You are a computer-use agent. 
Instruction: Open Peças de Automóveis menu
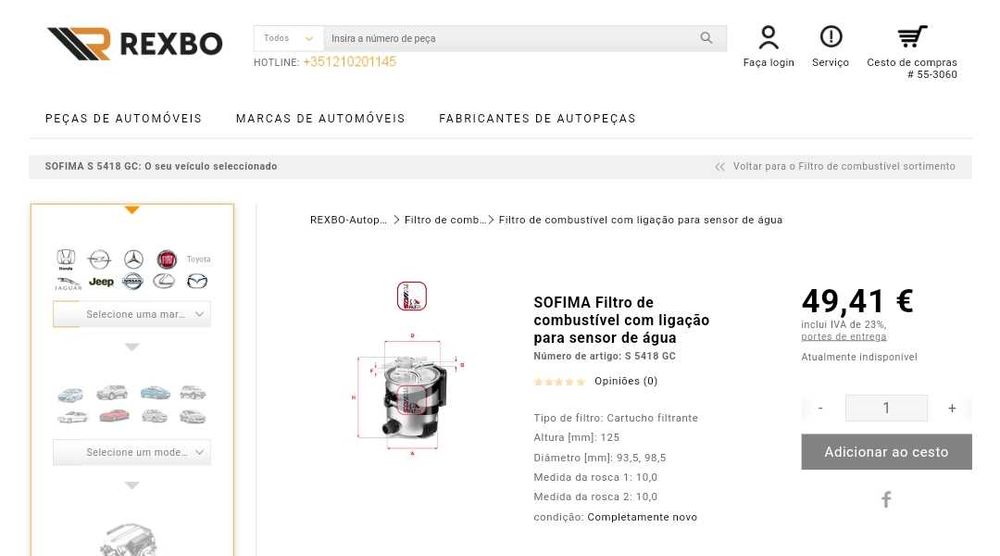pyautogui.click(x=123, y=119)
